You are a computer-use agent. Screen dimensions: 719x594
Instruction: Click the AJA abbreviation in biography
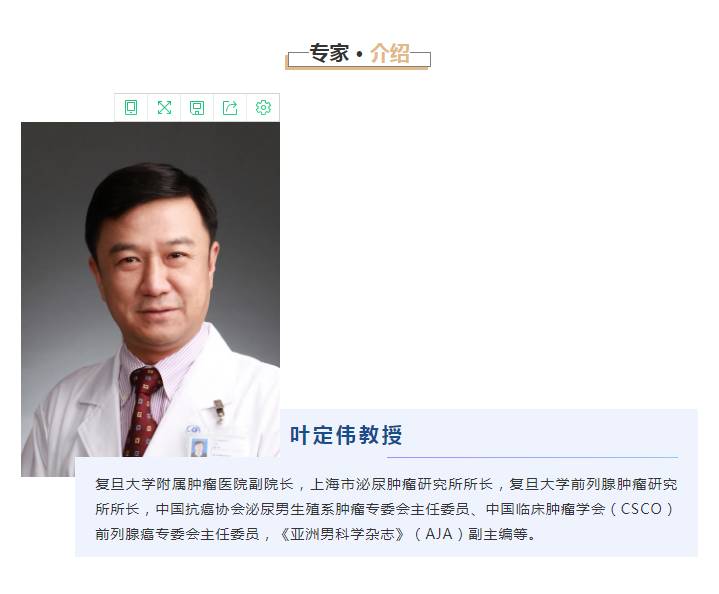click(439, 534)
